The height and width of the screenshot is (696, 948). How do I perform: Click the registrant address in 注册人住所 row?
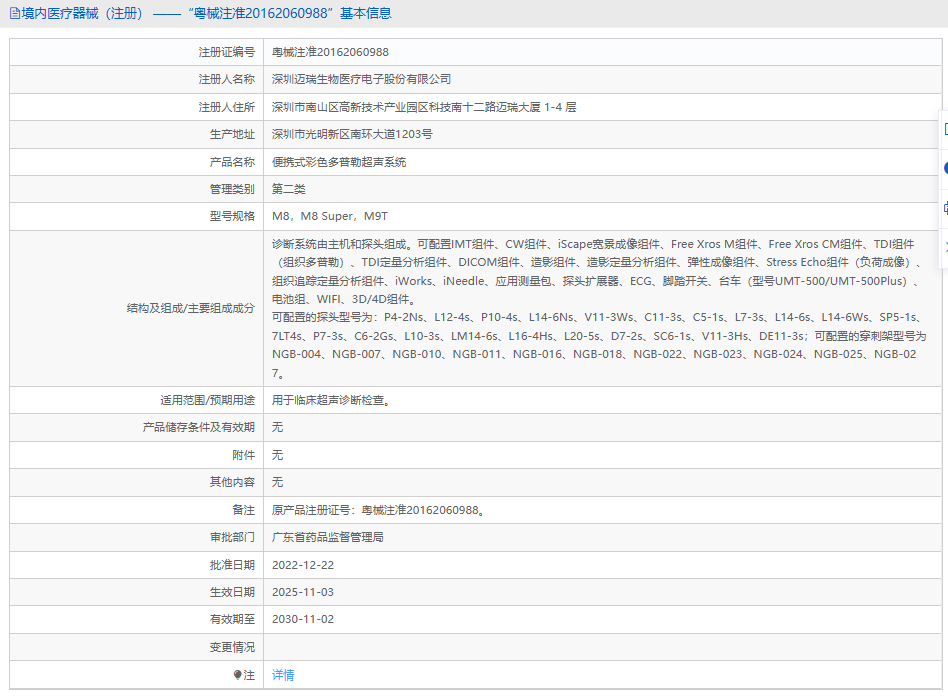[424, 107]
